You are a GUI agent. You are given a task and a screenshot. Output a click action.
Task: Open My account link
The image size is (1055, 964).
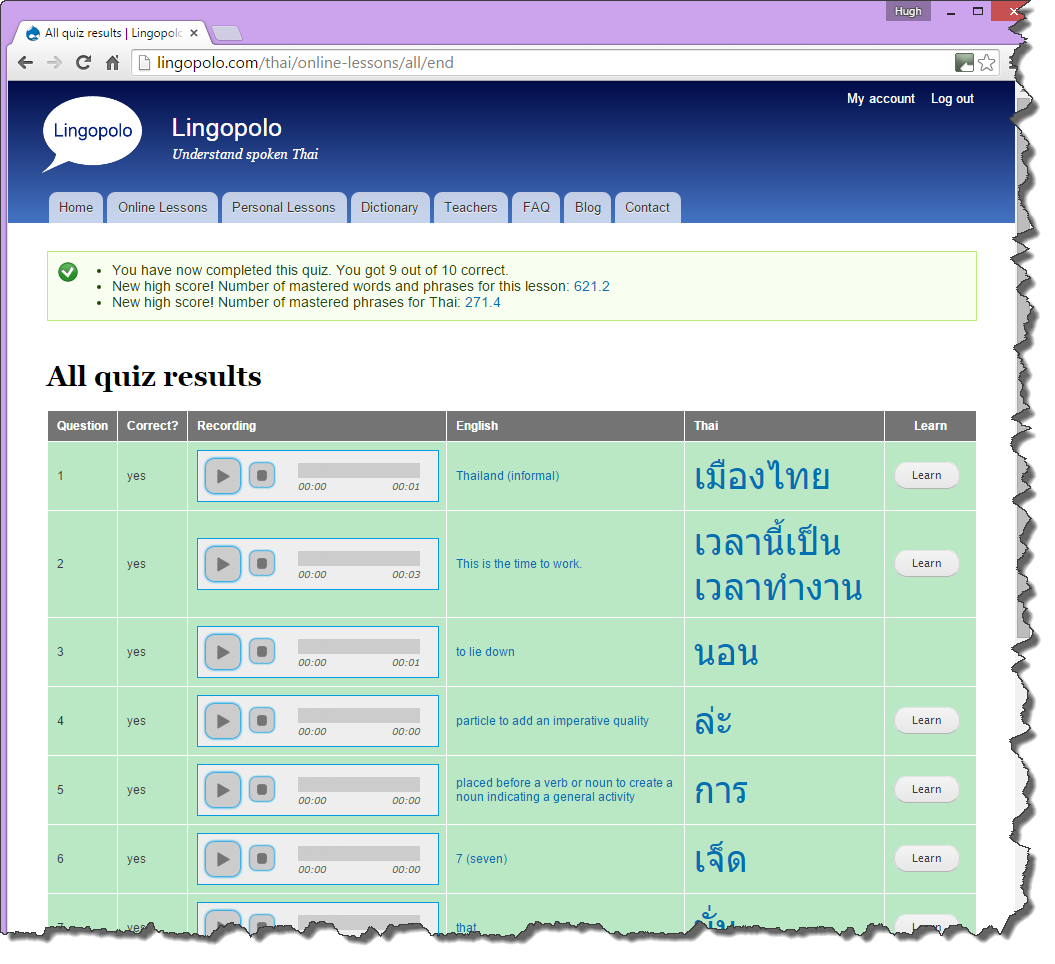[x=881, y=98]
